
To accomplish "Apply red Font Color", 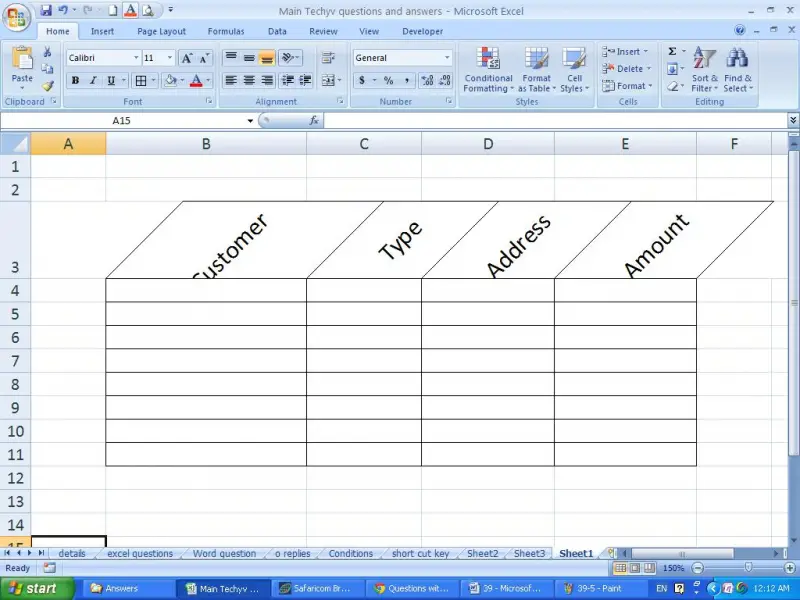I will 196,81.
